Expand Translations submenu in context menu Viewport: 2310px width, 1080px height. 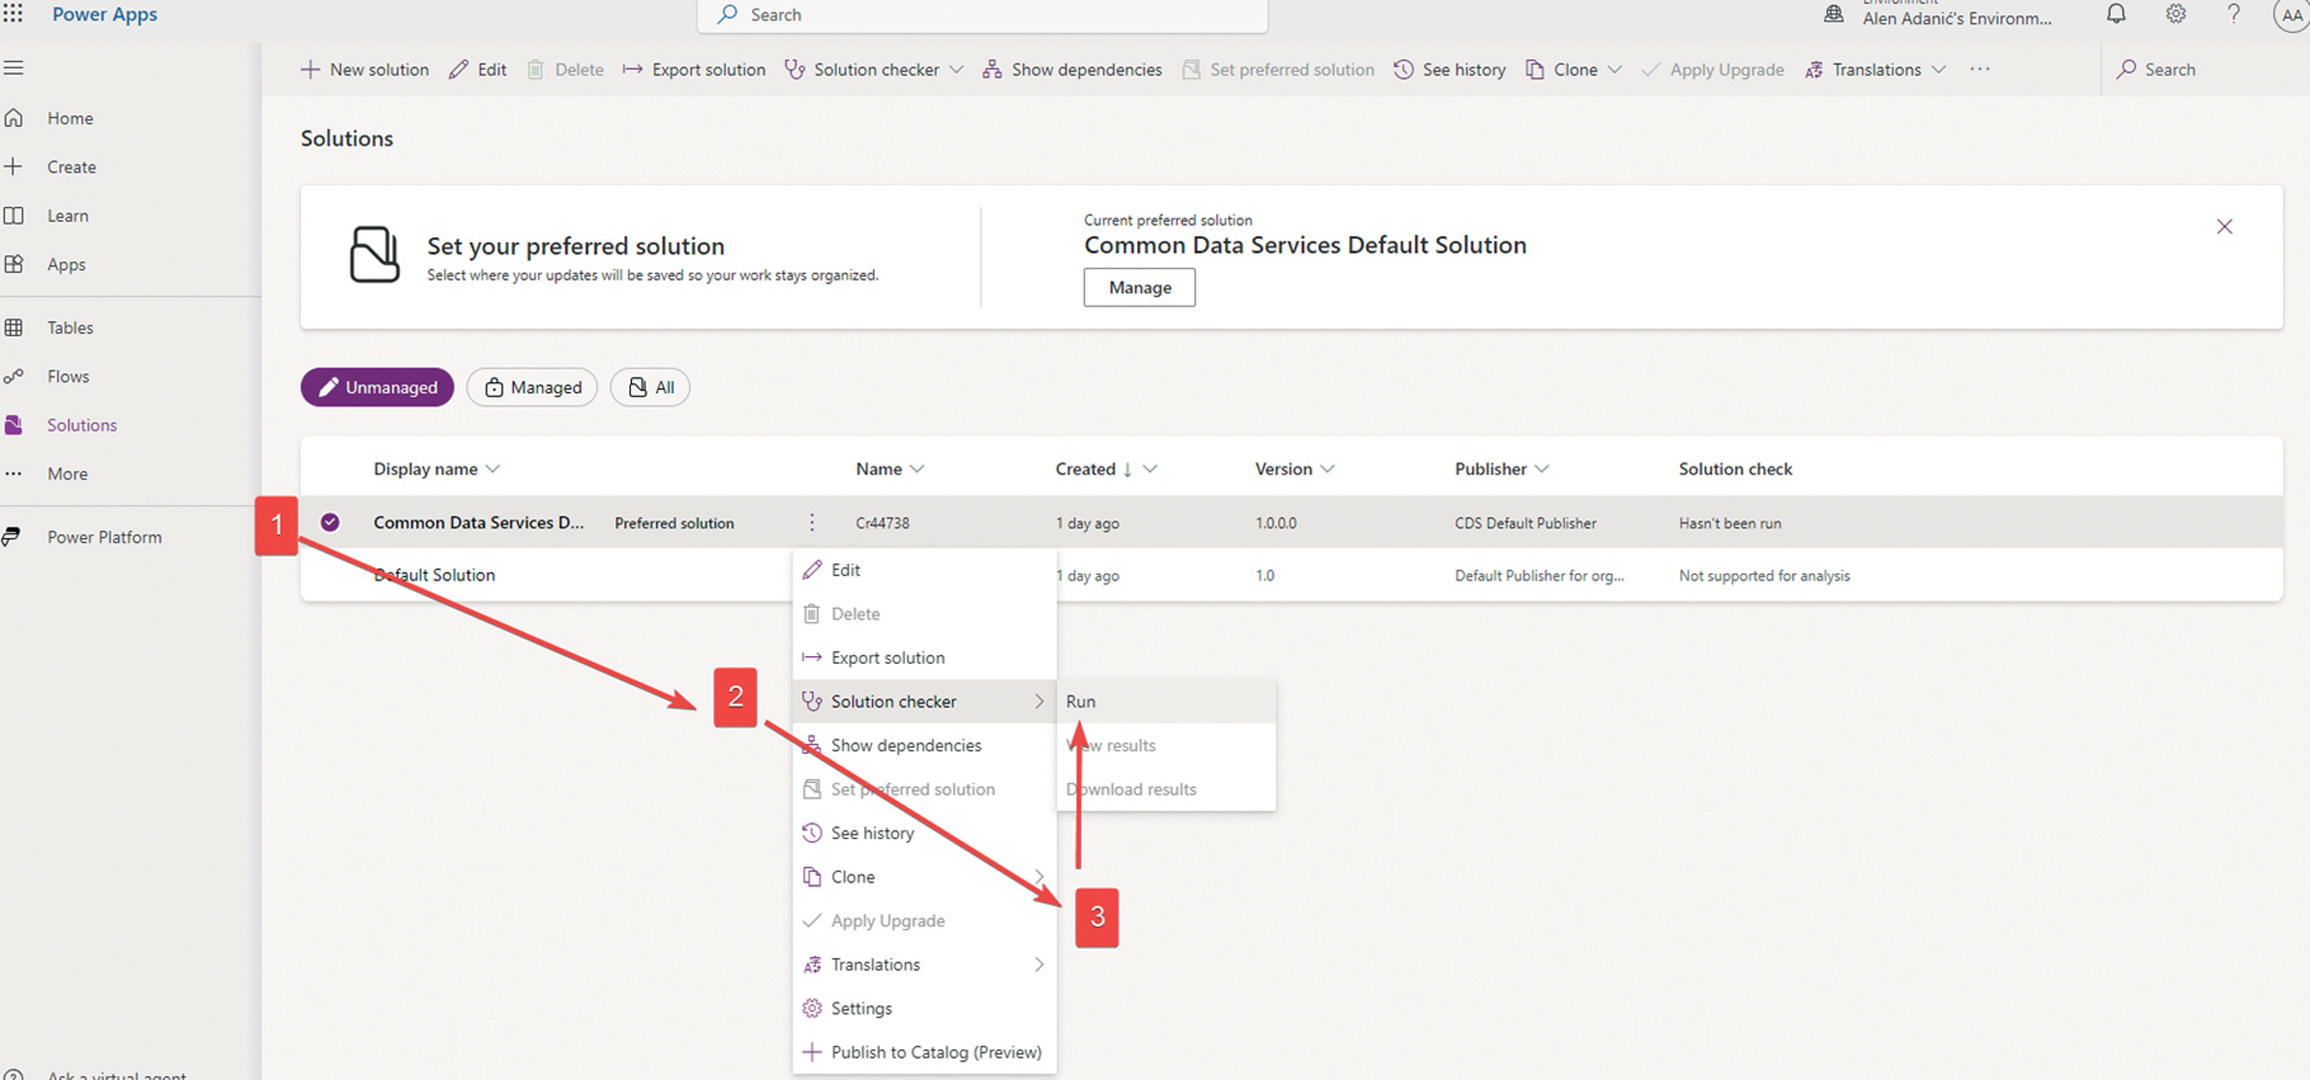coord(1039,965)
